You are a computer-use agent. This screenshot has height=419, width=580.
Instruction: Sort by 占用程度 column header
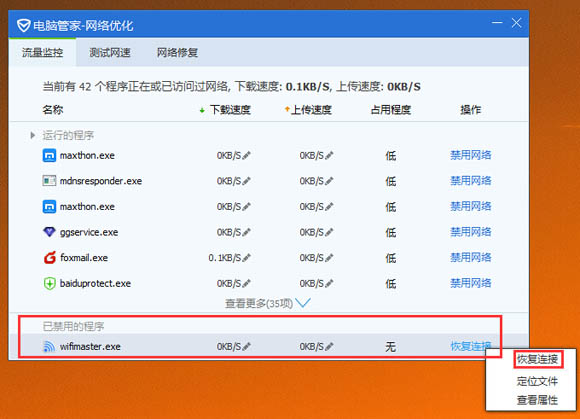tap(391, 110)
